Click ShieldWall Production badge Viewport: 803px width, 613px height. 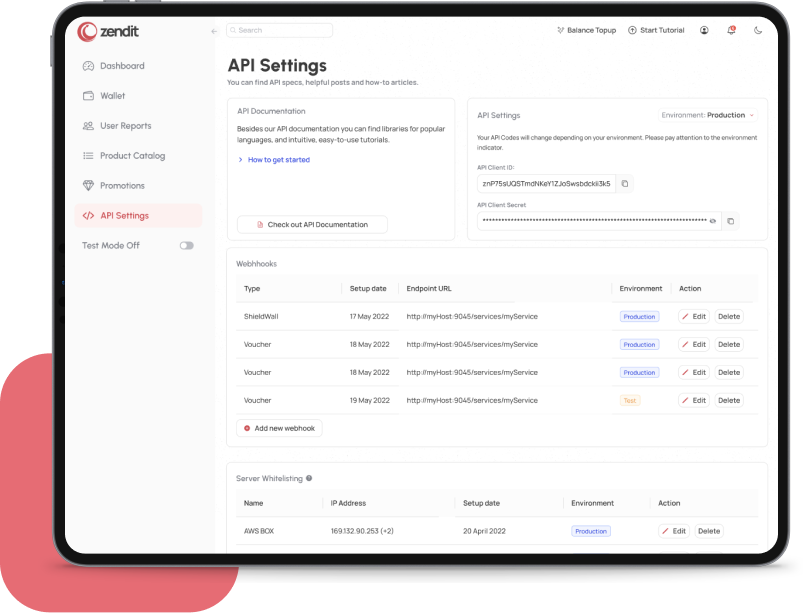pyautogui.click(x=639, y=316)
